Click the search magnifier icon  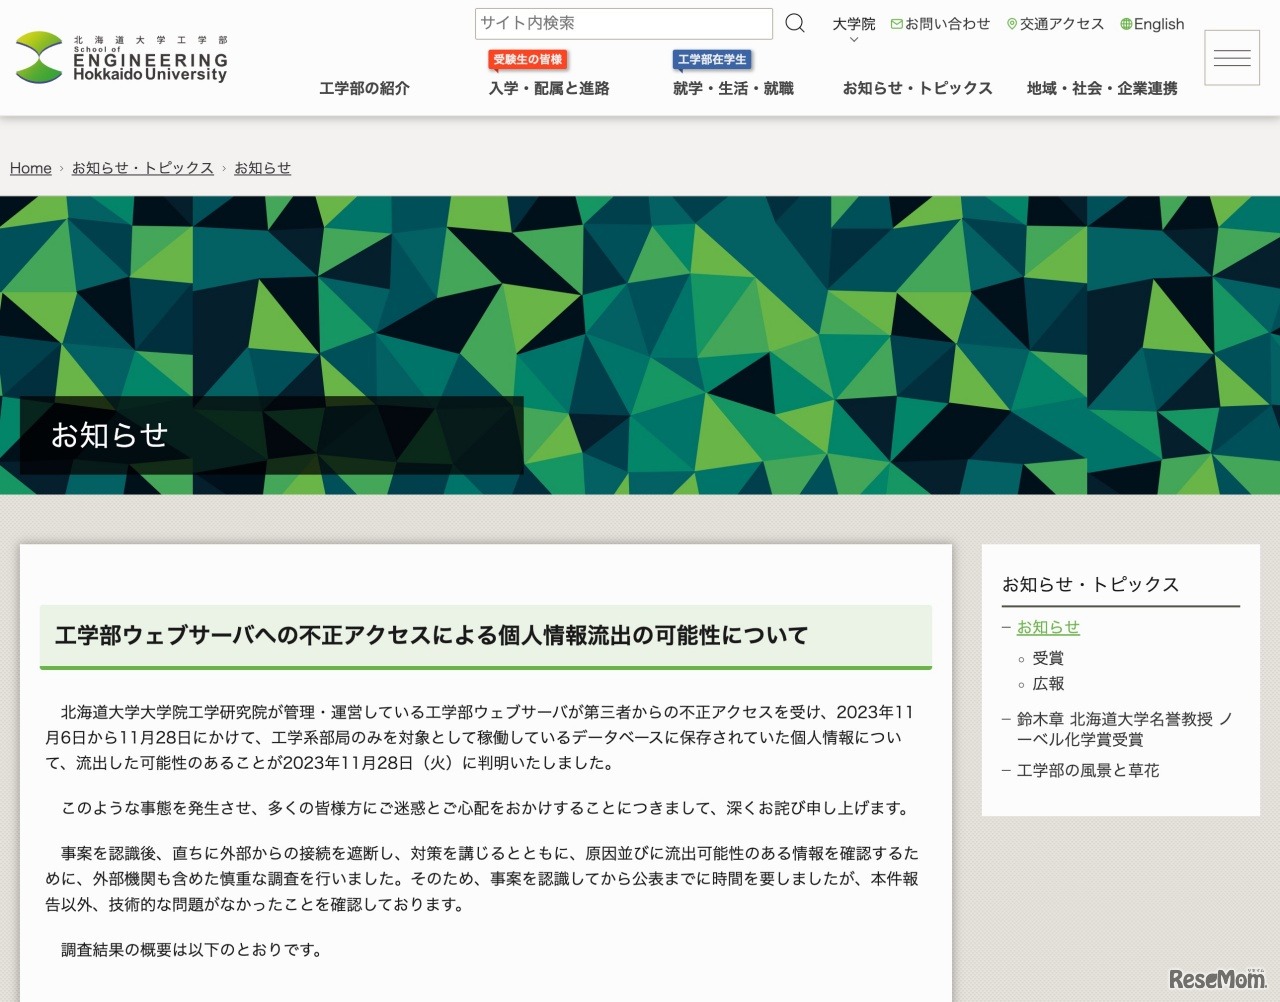[794, 23]
